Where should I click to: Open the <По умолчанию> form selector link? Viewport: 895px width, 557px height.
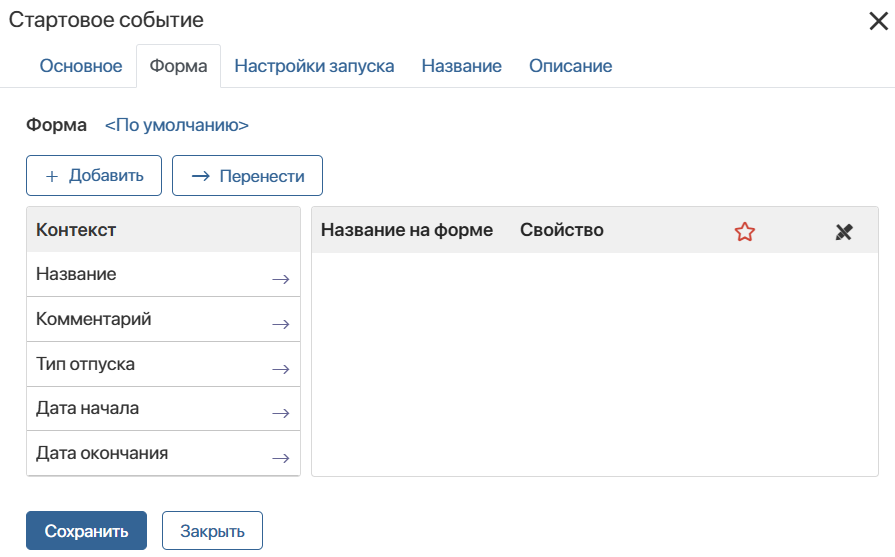click(177, 125)
